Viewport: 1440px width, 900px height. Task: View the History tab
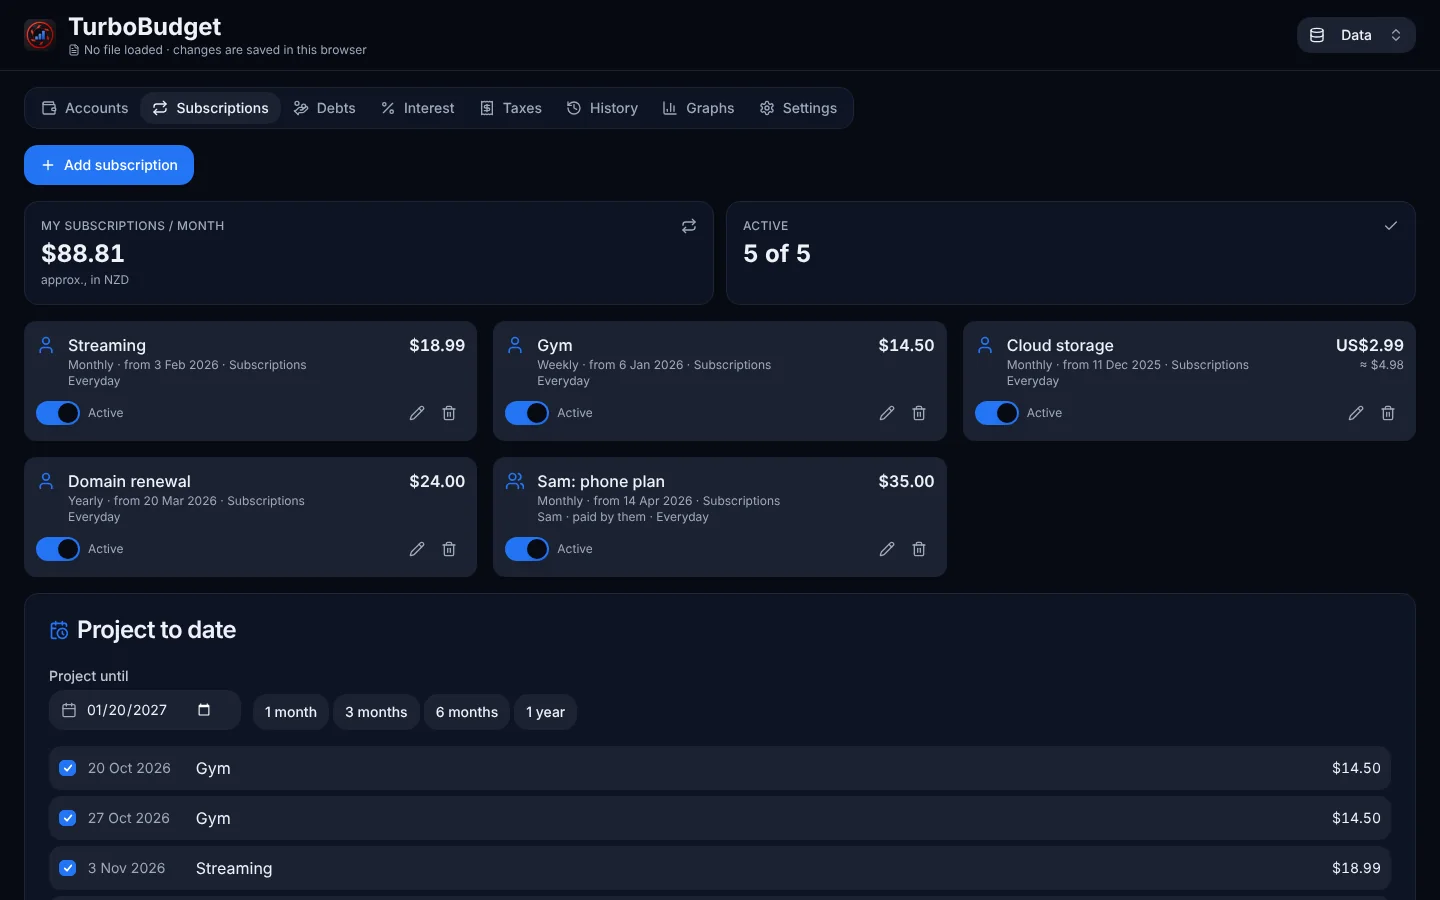click(x=602, y=108)
